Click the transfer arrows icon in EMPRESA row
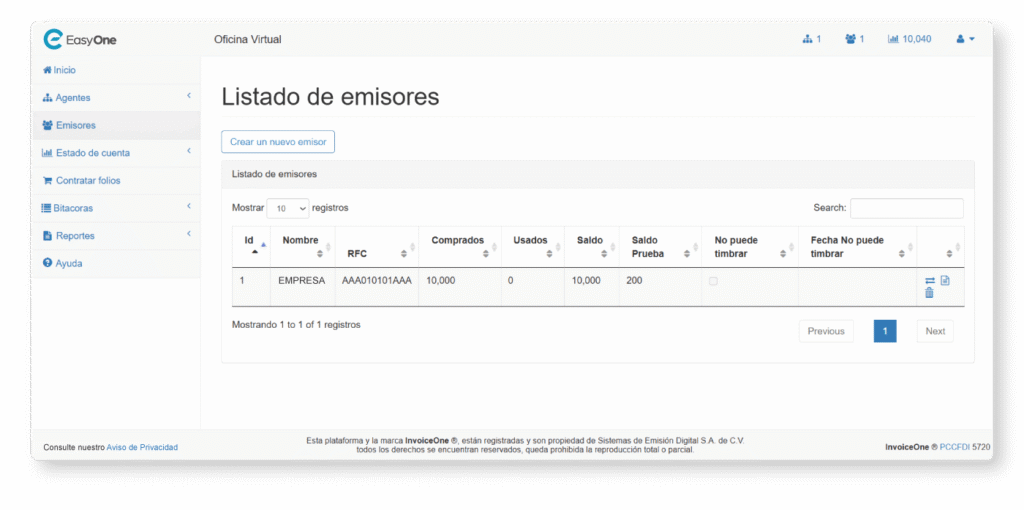The height and width of the screenshot is (510, 1024). (930, 281)
